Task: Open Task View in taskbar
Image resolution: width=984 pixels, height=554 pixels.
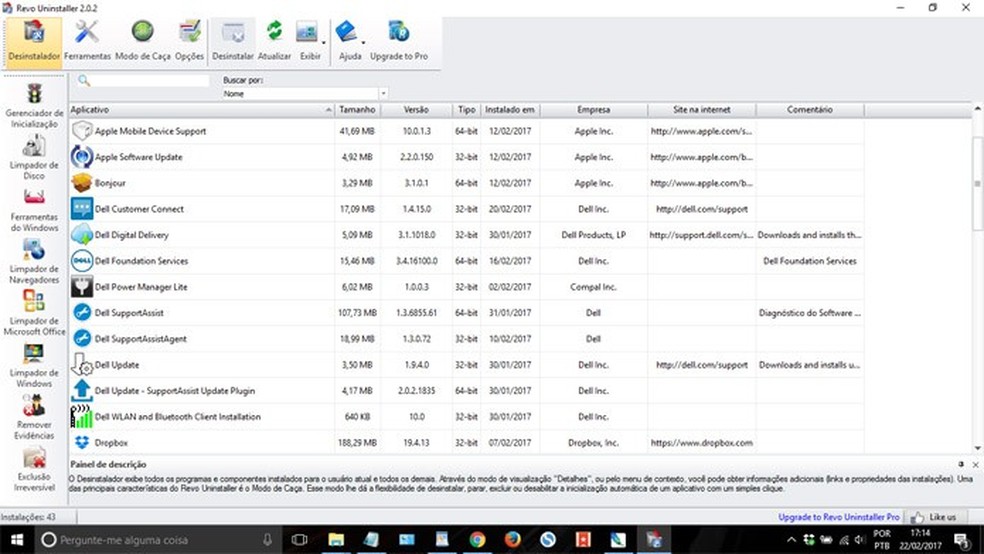Action: tap(299, 540)
